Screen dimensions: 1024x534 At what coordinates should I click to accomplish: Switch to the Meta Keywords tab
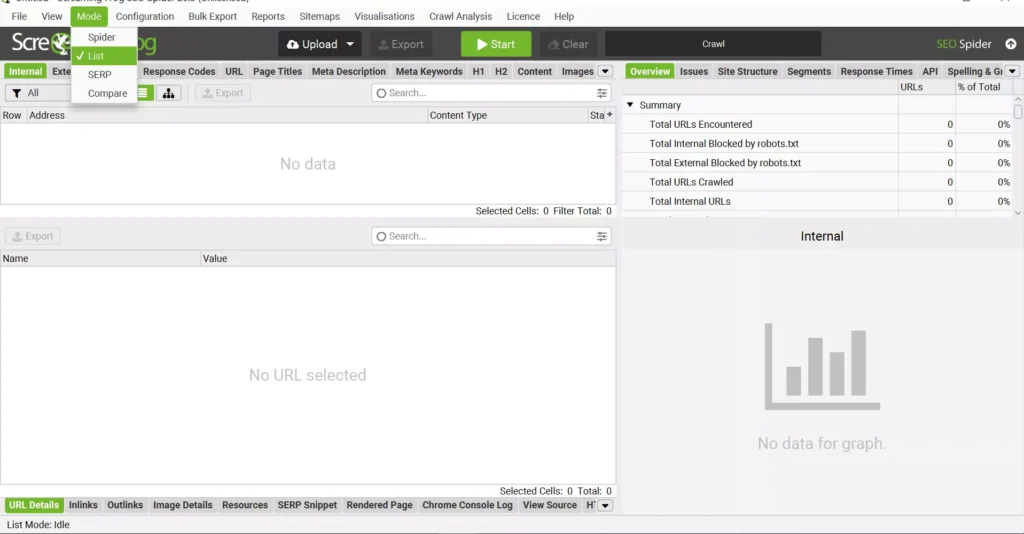[429, 71]
